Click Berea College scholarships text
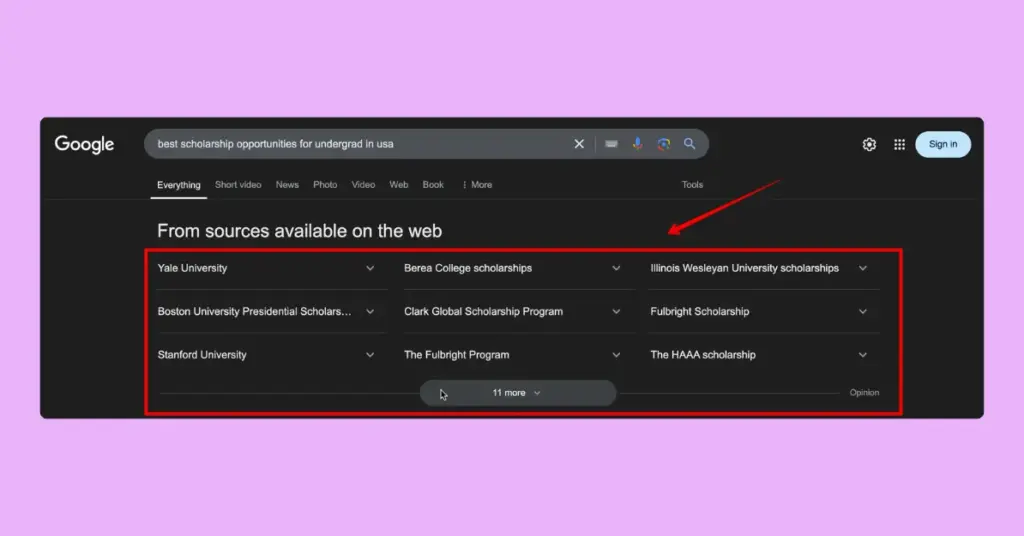The image size is (1024, 536). coord(468,268)
